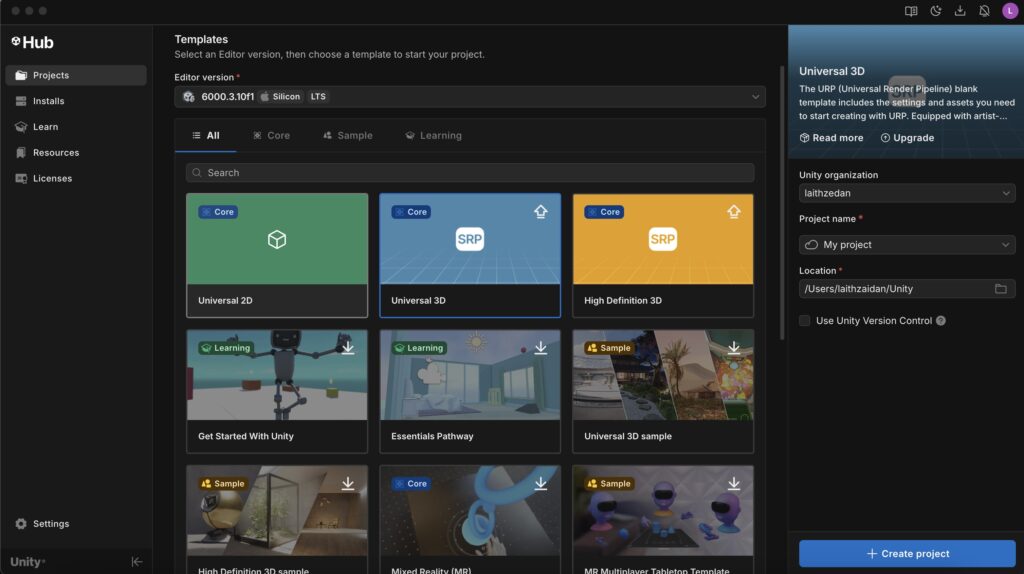Expand the Project name dropdown arrow
Viewport: 1024px width, 574px height.
1005,245
